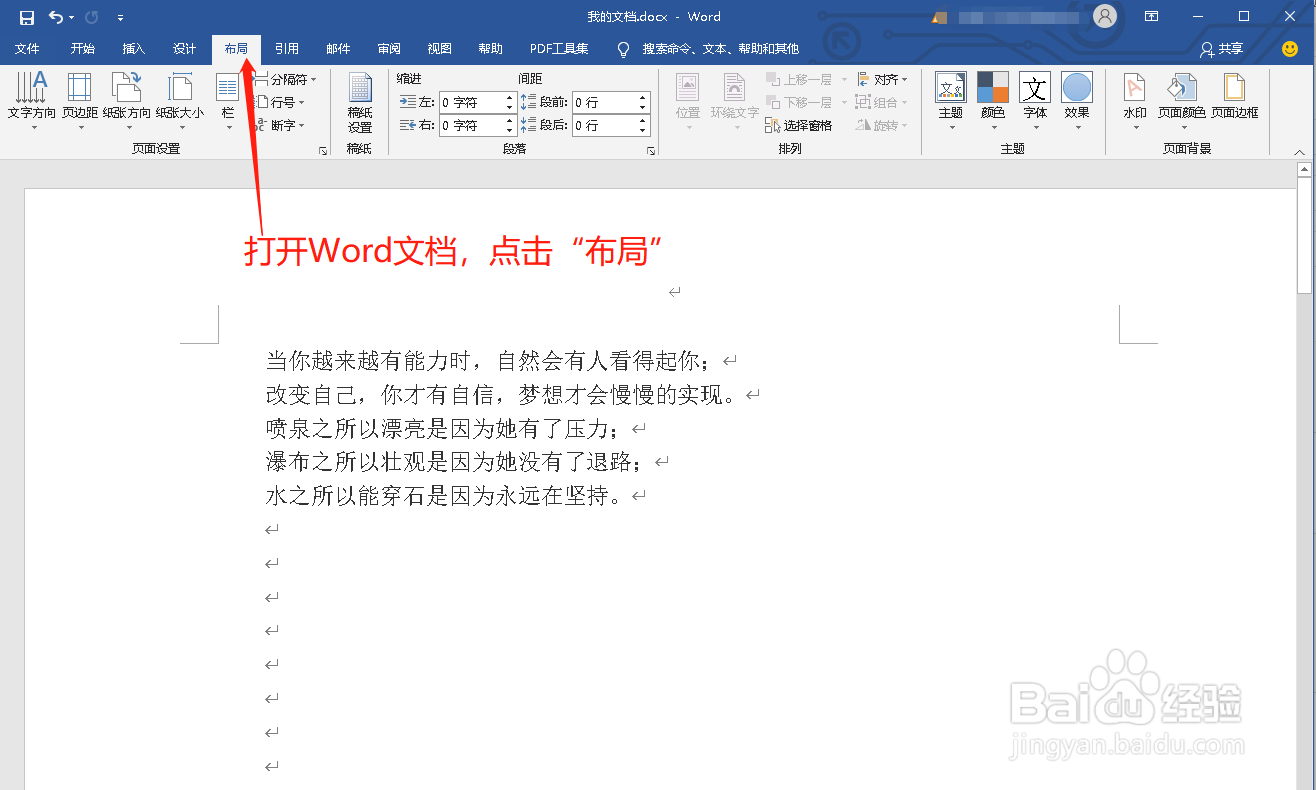The height and width of the screenshot is (790, 1316).
Task: Customize the Quick Access Toolbar
Action: click(120, 17)
